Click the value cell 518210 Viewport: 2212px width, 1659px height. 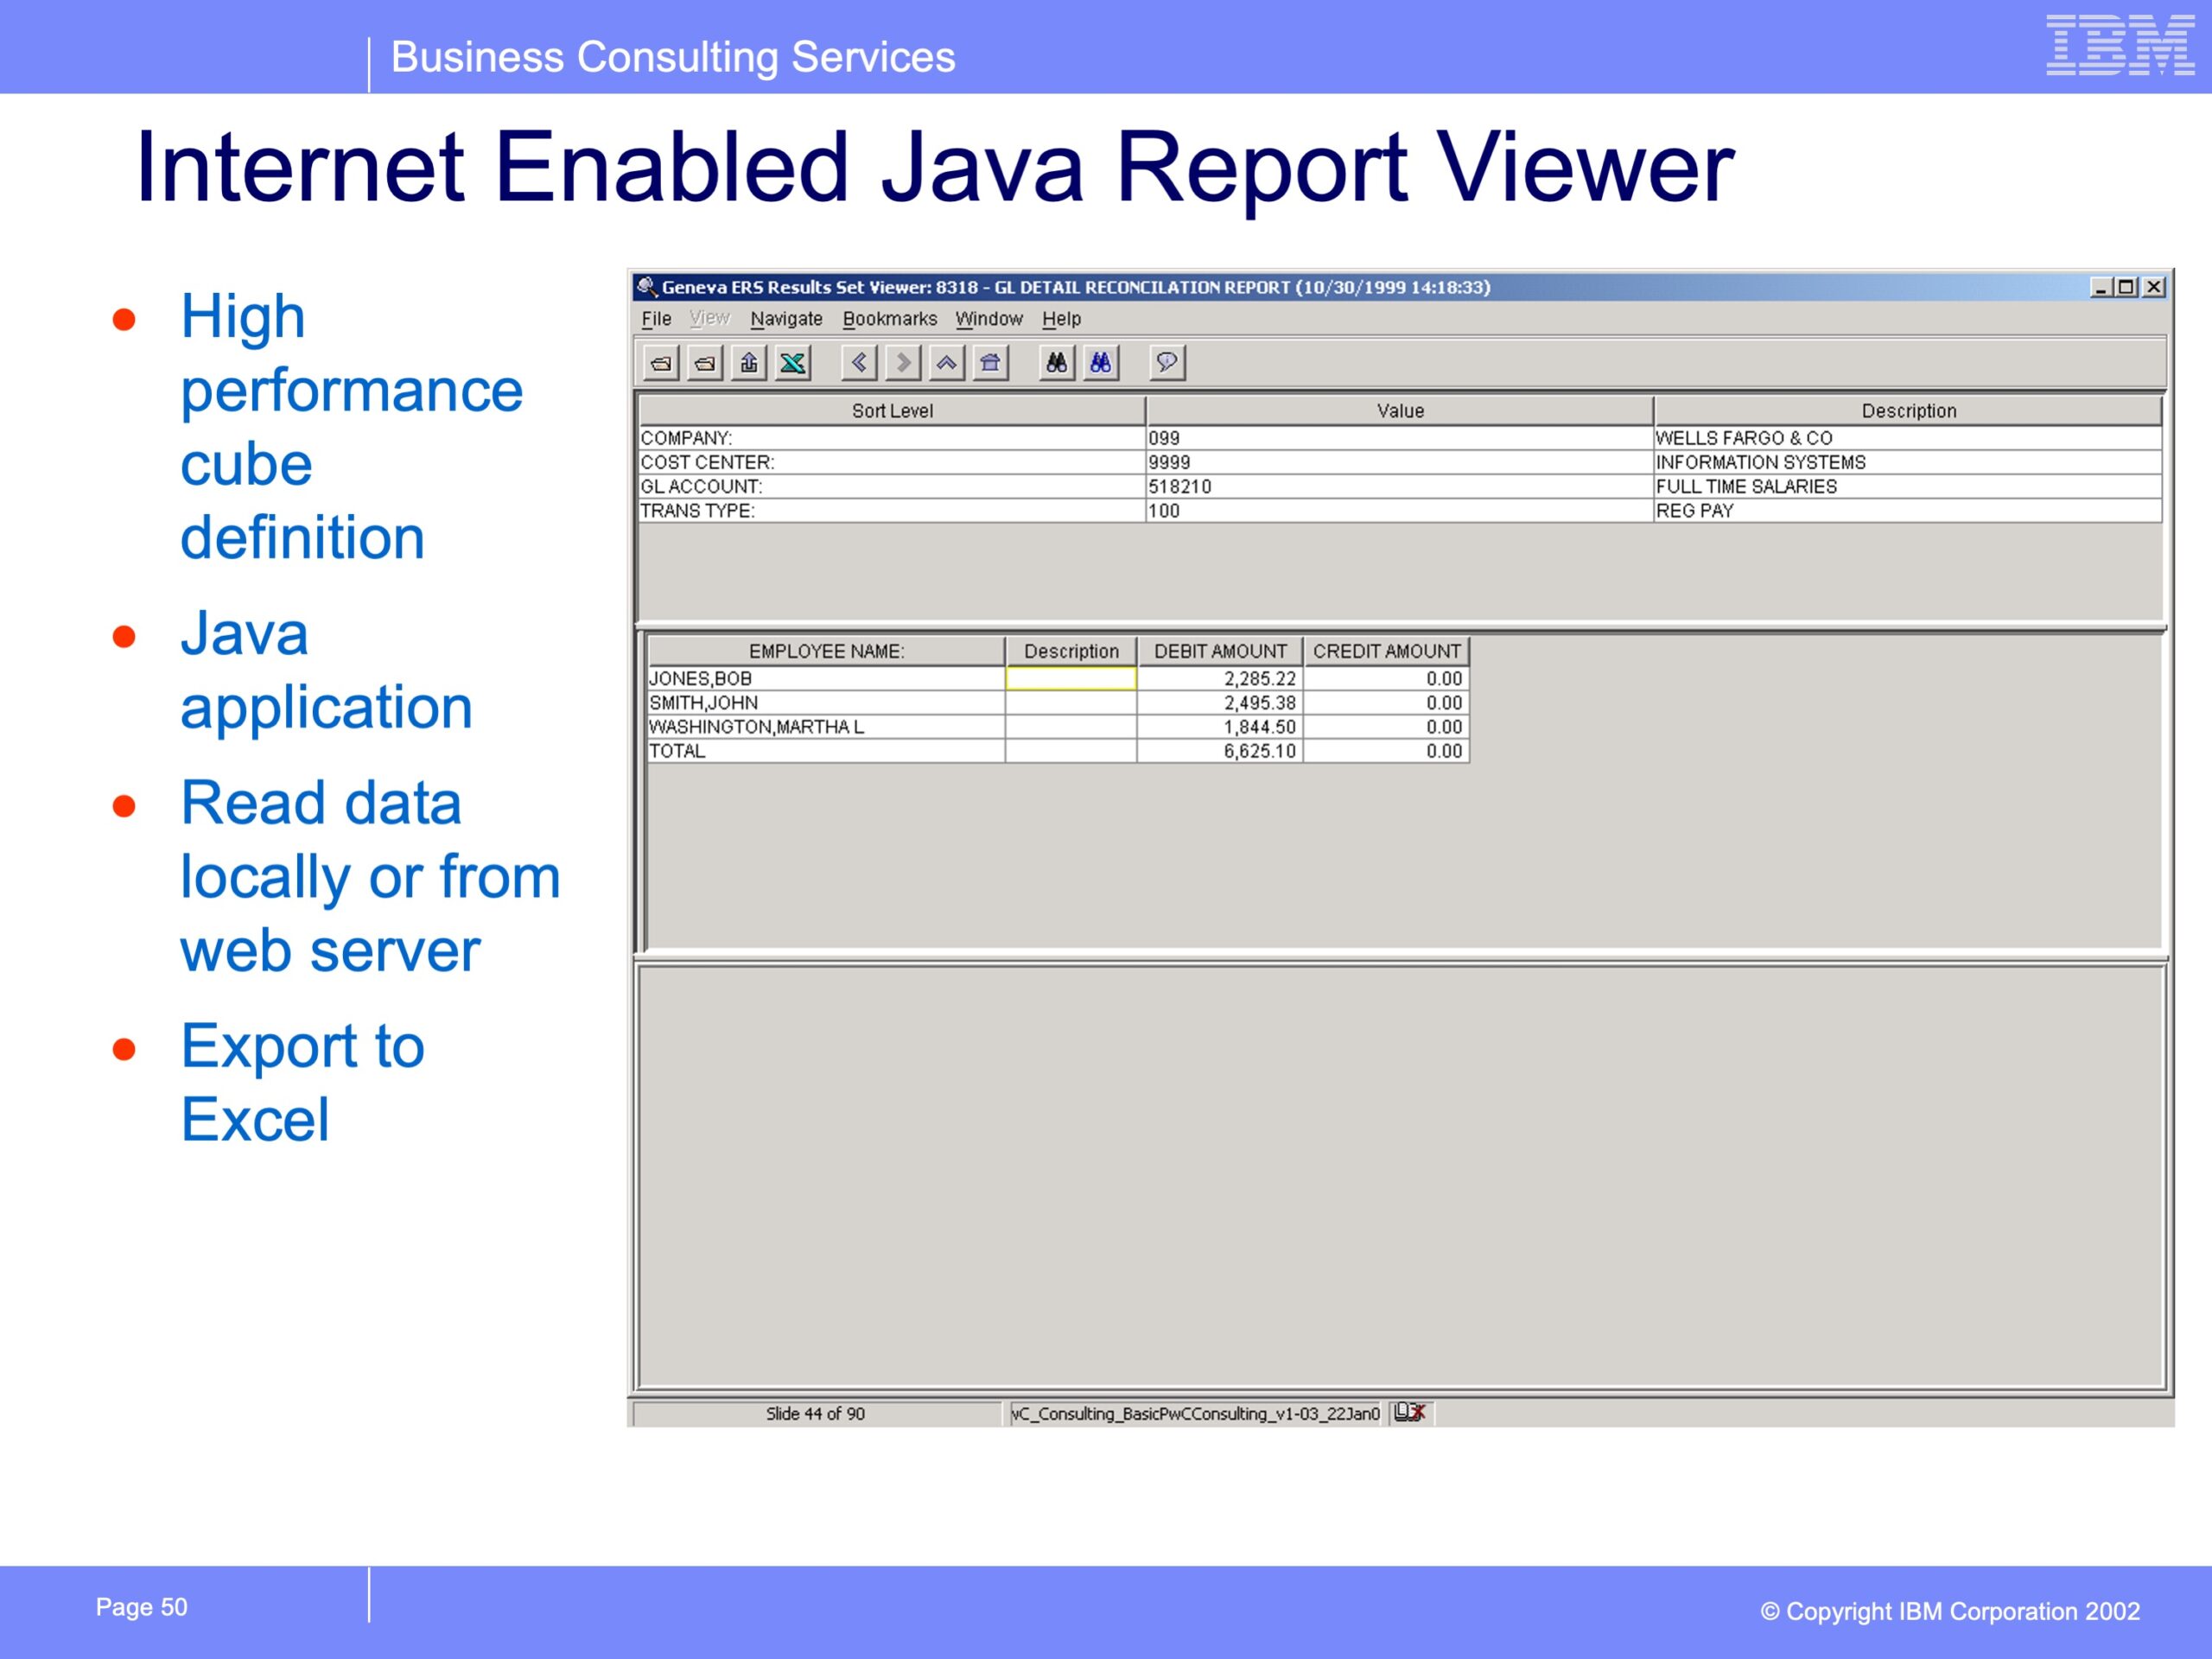tap(1399, 486)
